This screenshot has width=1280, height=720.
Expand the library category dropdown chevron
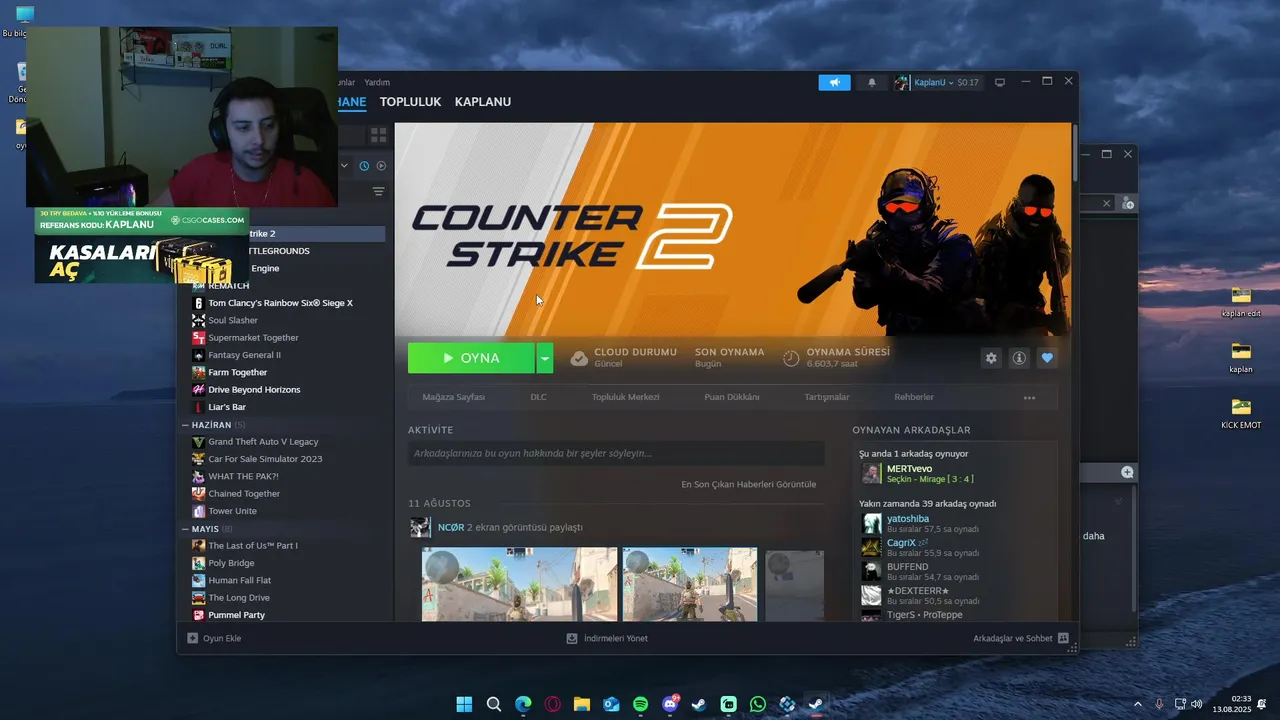pyautogui.click(x=345, y=166)
